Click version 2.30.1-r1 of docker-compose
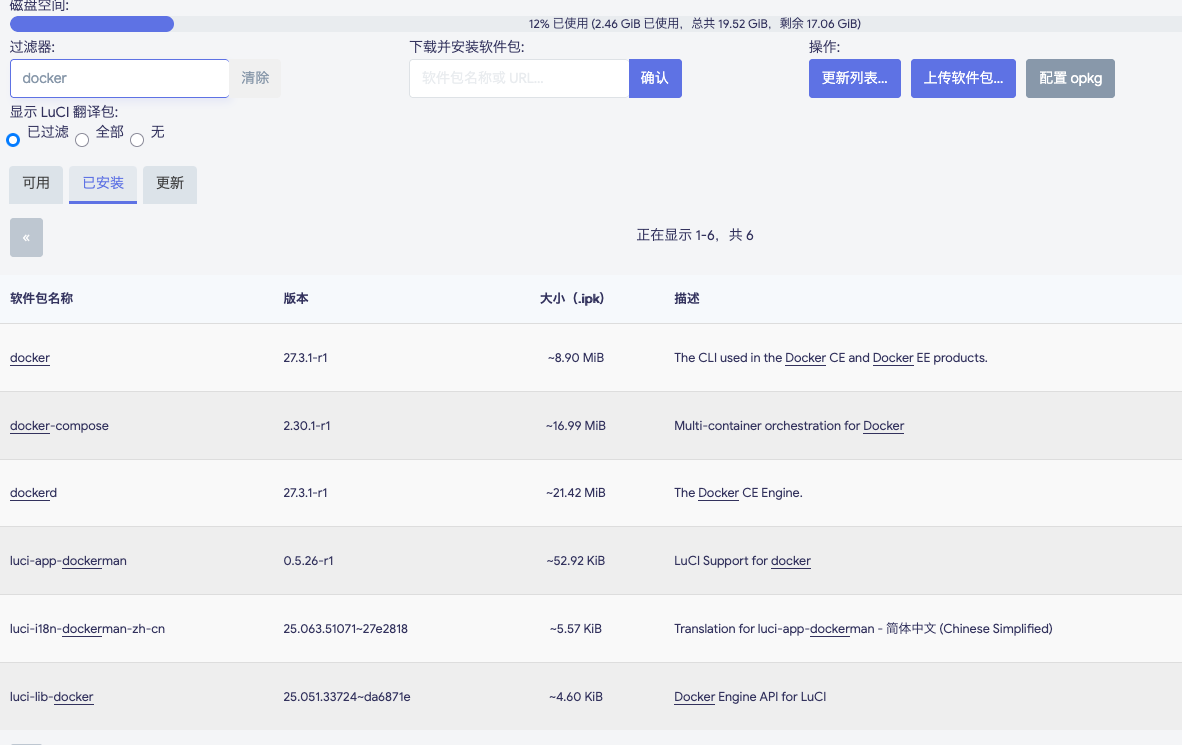The image size is (1182, 745). tap(307, 426)
